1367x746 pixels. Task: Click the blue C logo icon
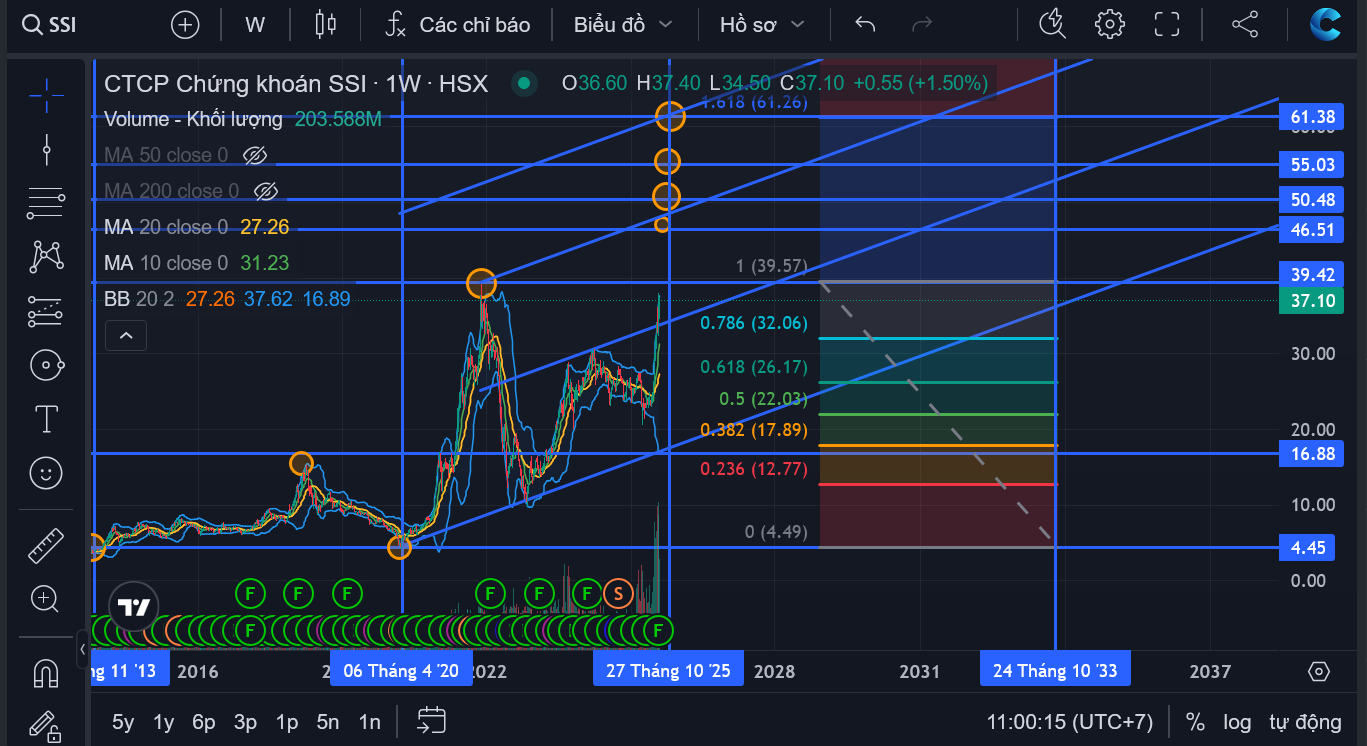[1327, 25]
